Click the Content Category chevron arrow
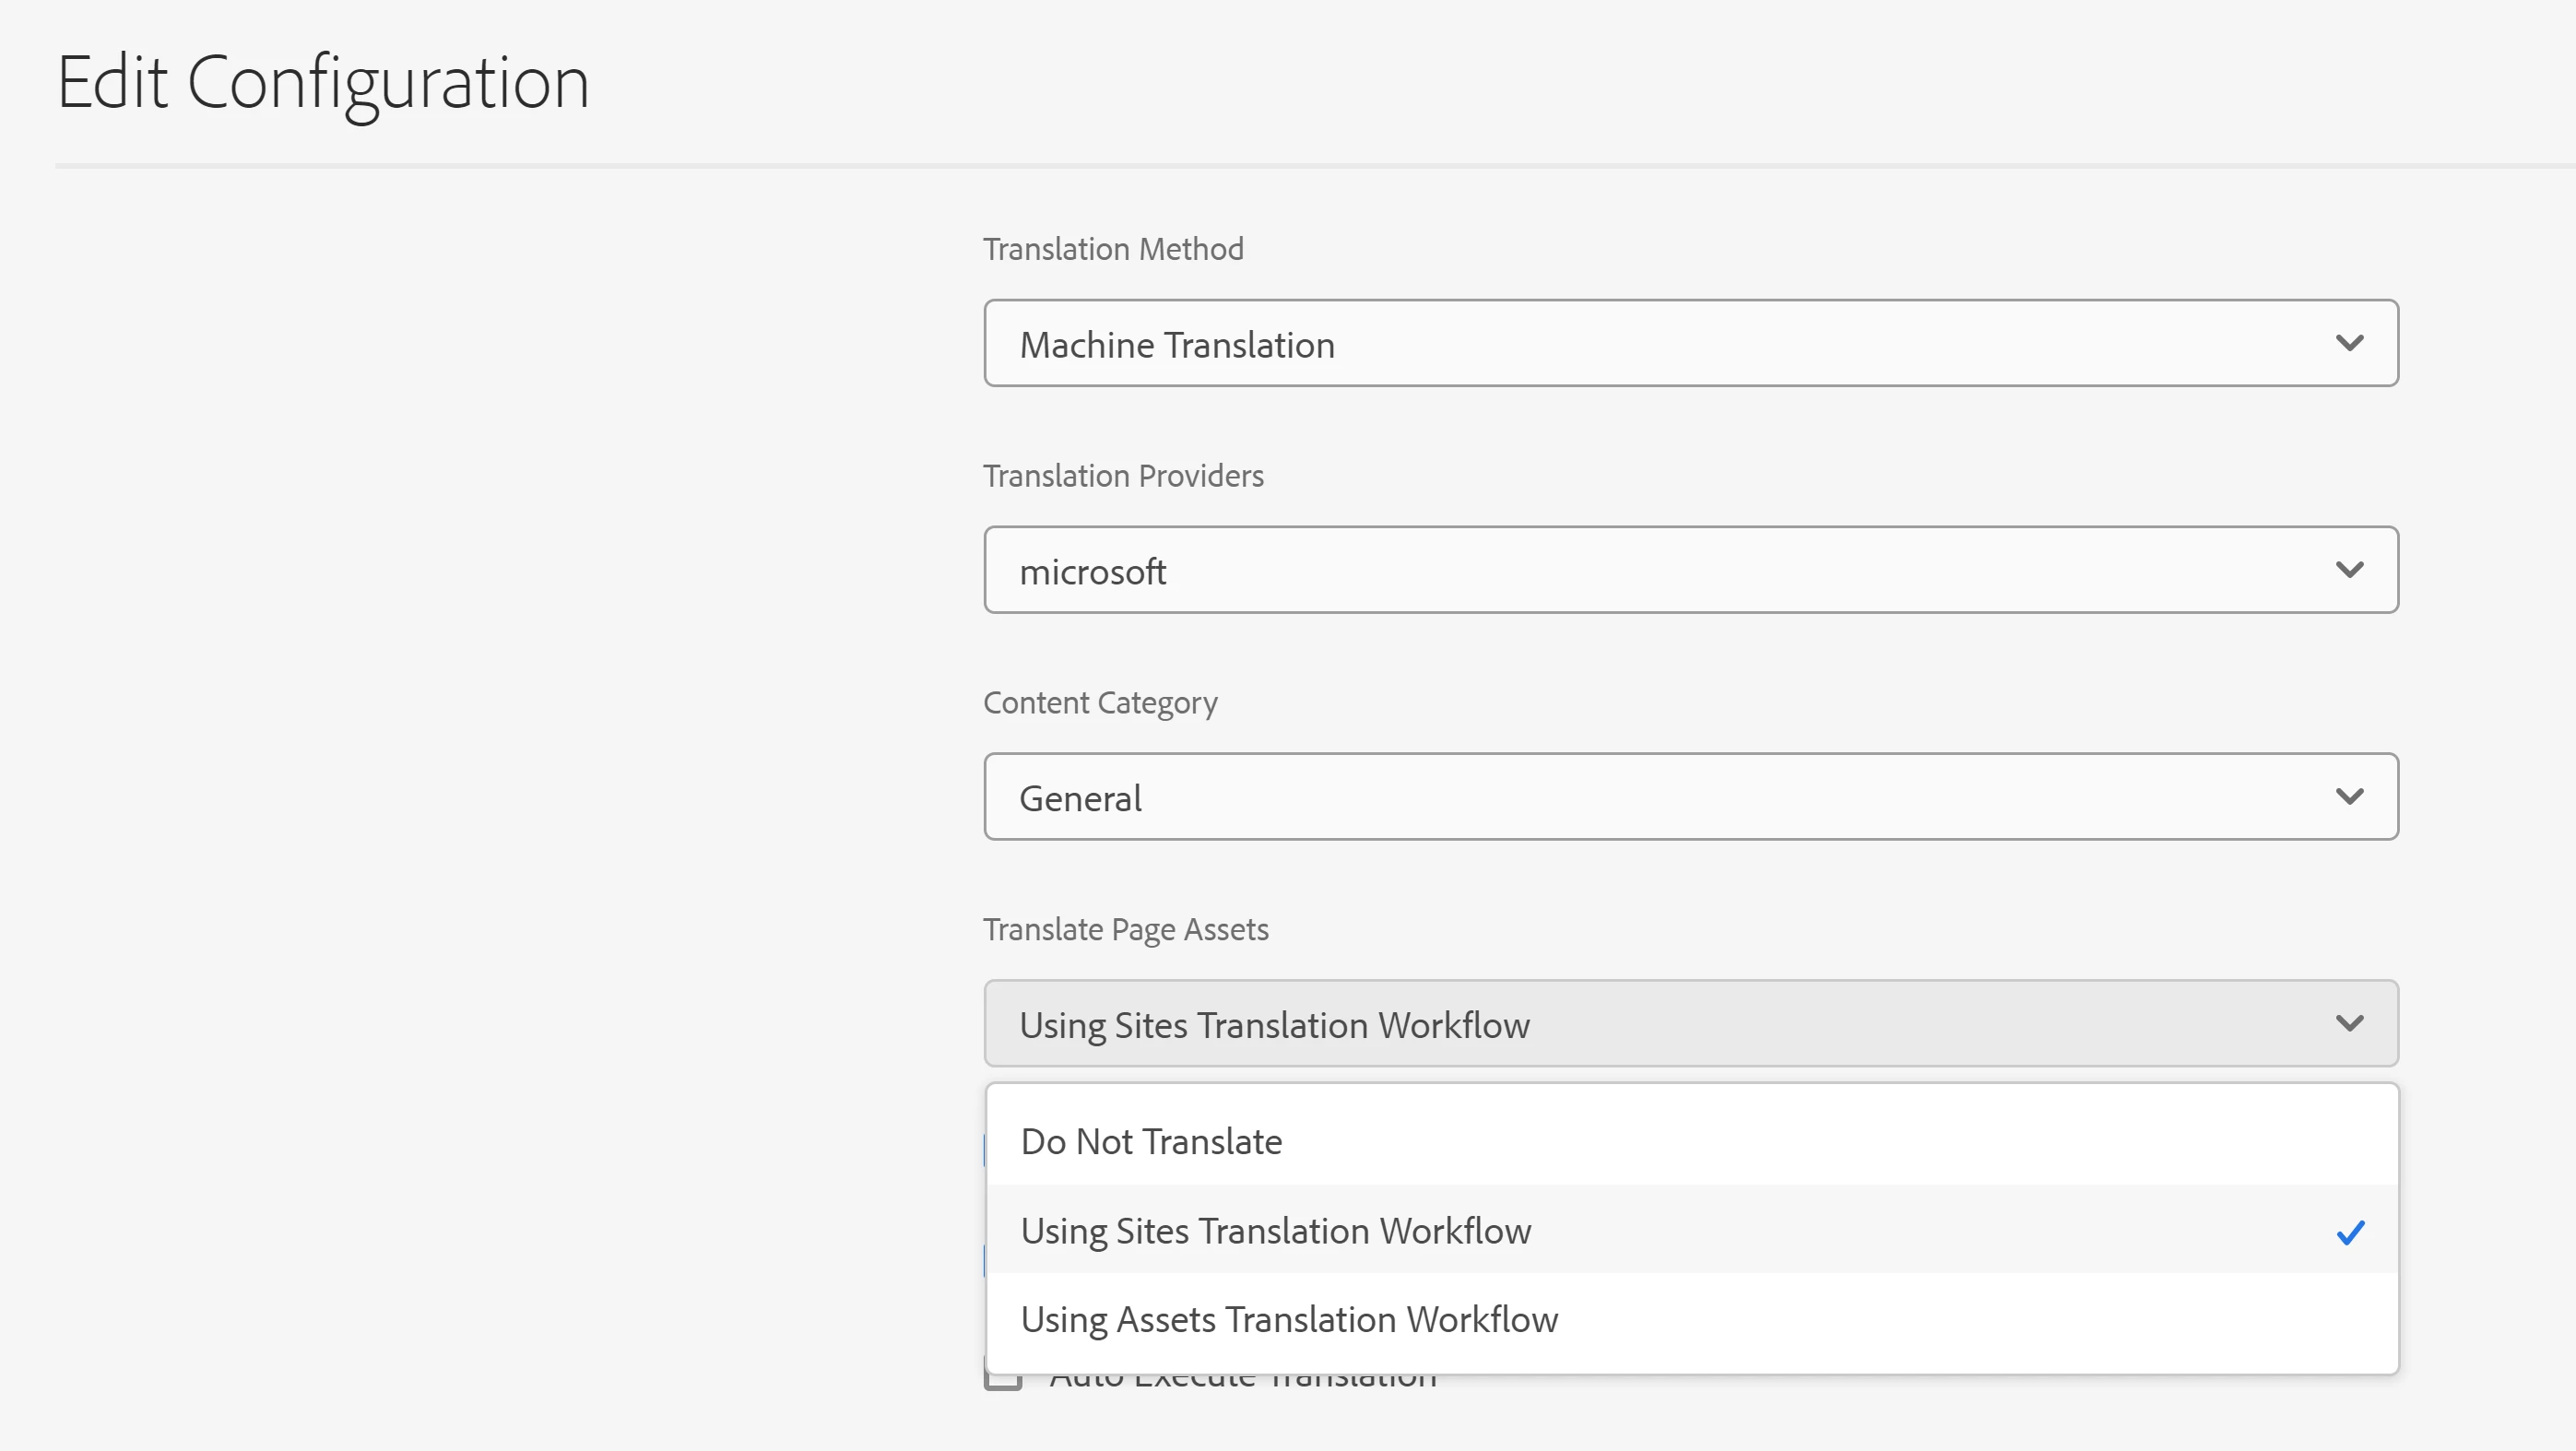2576x1451 pixels. (x=2349, y=797)
